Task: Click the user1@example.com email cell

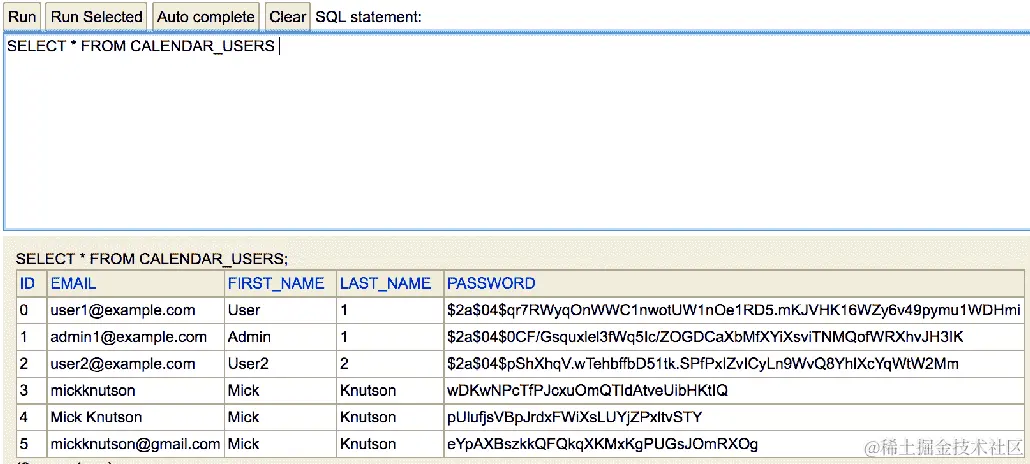Action: 123,310
